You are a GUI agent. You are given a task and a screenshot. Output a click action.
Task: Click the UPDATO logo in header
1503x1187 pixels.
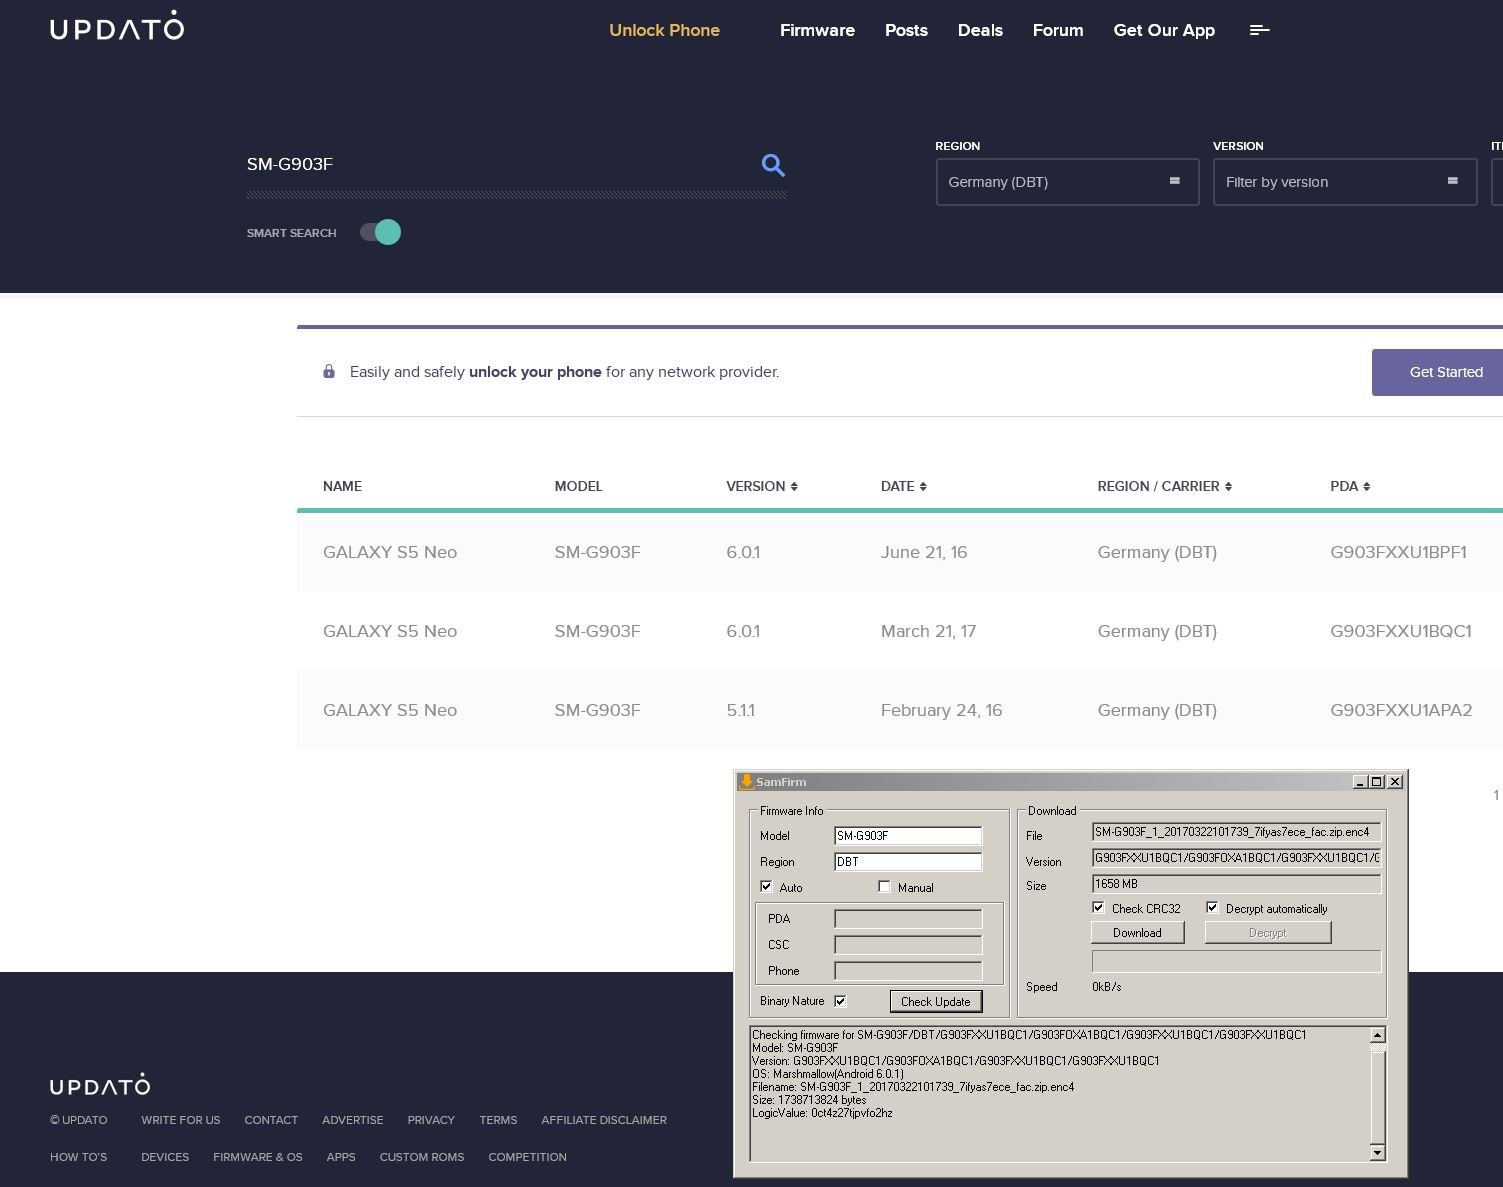coord(117,27)
